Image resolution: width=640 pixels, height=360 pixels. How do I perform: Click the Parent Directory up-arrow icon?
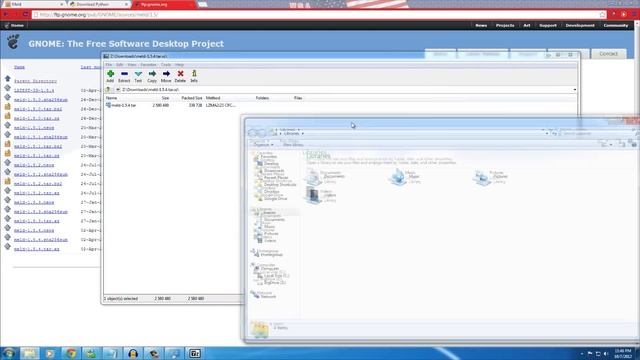click(x=7, y=79)
